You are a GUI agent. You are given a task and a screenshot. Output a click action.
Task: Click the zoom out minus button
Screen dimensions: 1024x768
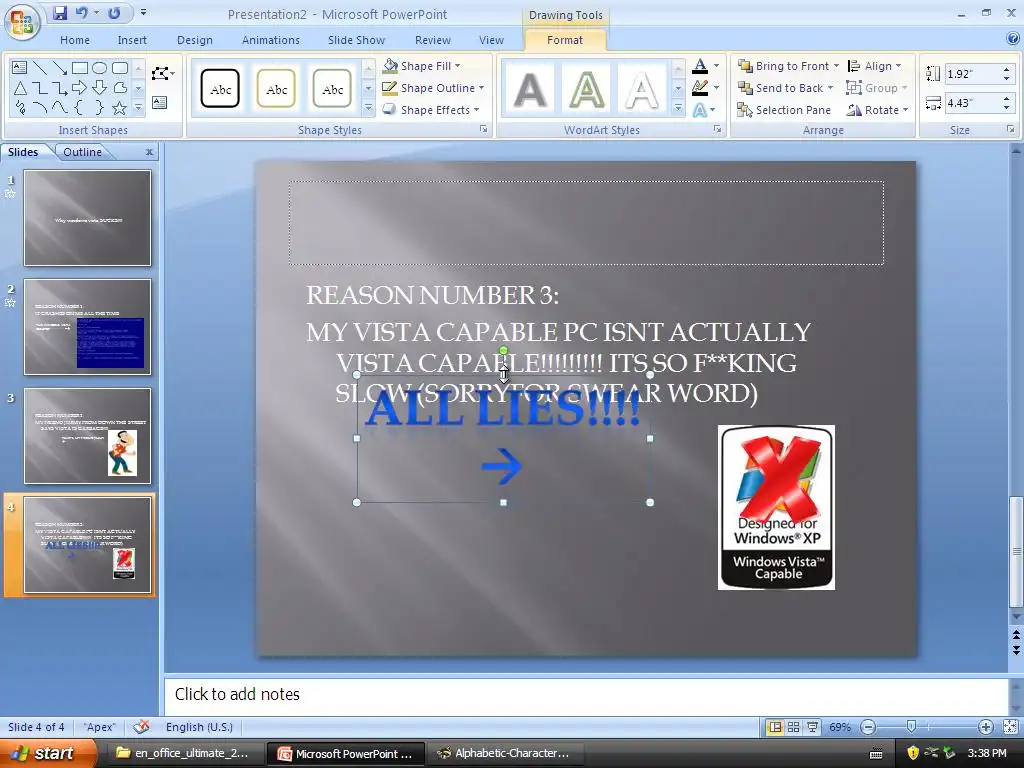pyautogui.click(x=868, y=727)
